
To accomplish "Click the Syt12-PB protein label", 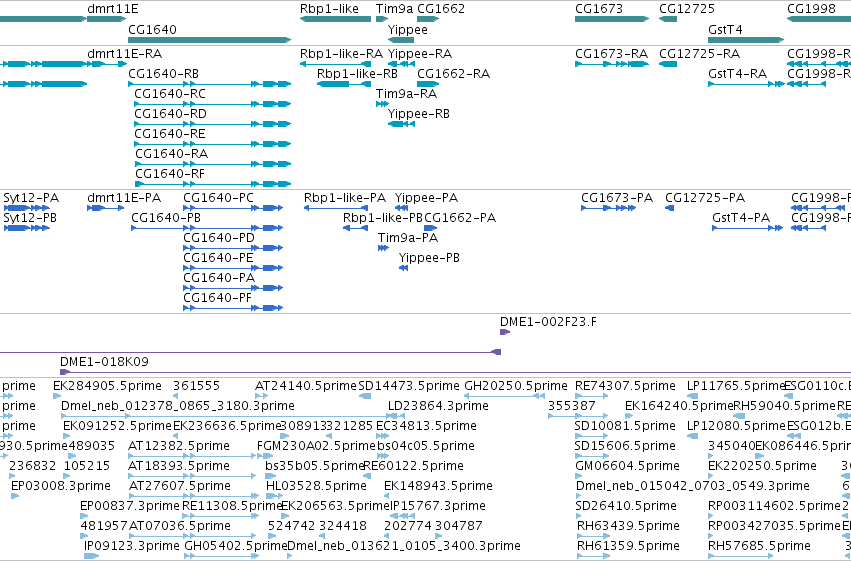I will click(x=30, y=218).
